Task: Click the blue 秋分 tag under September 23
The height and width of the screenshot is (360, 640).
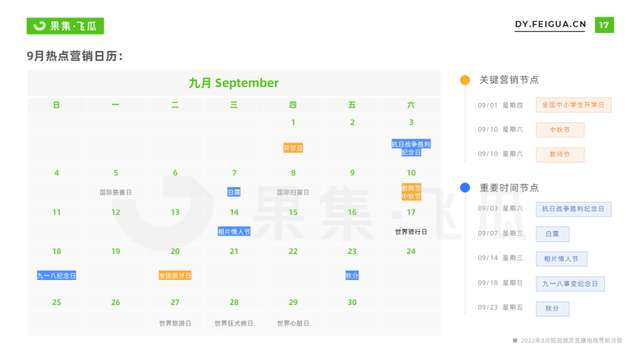Action: click(352, 276)
